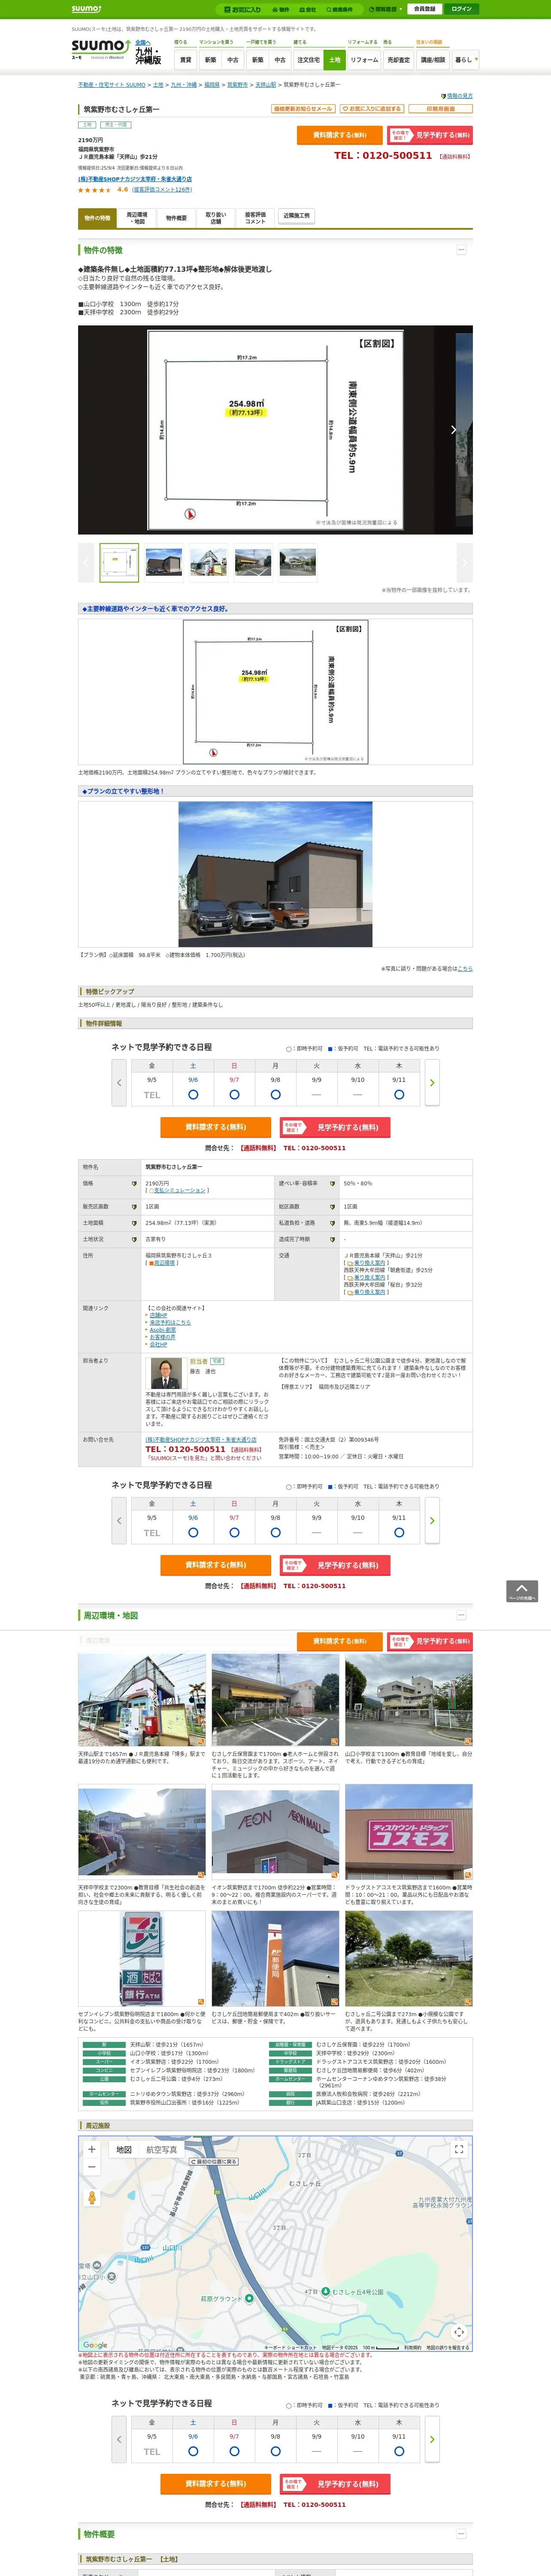The height and width of the screenshot is (2576, 551).
Task: Click ページの先頭へ back-to-top button
Action: (x=522, y=1591)
